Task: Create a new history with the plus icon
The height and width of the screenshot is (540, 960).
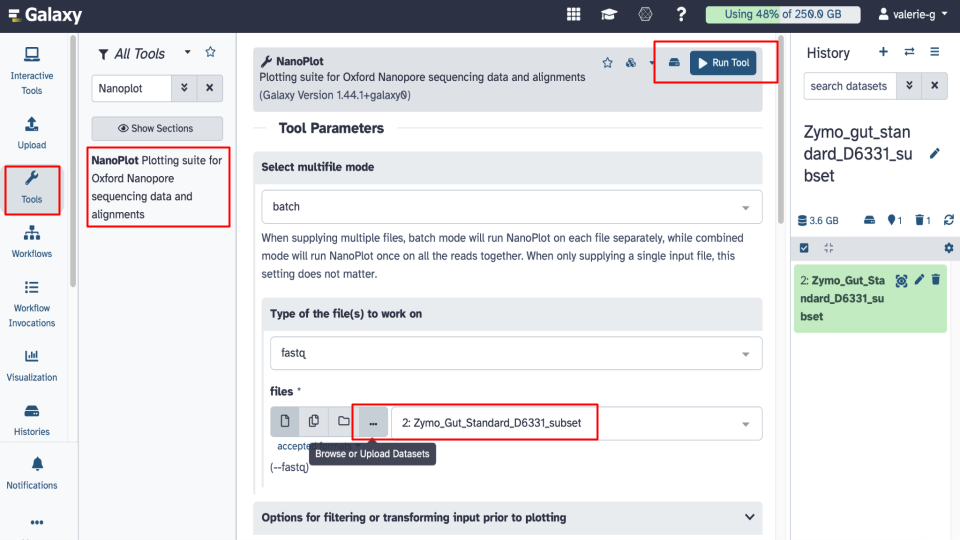Action: point(883,53)
